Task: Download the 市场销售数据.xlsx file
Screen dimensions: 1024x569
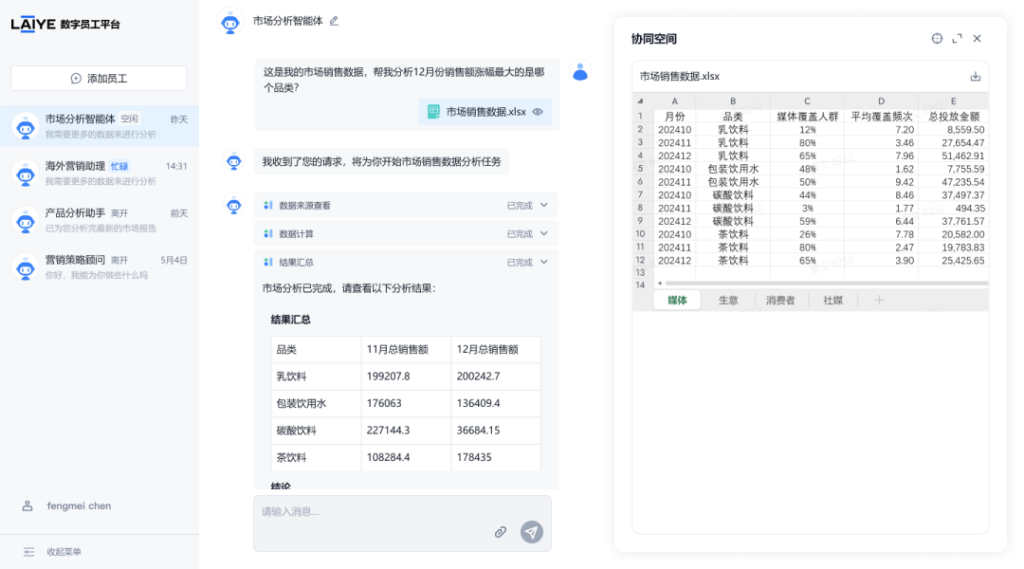Action: (x=975, y=76)
